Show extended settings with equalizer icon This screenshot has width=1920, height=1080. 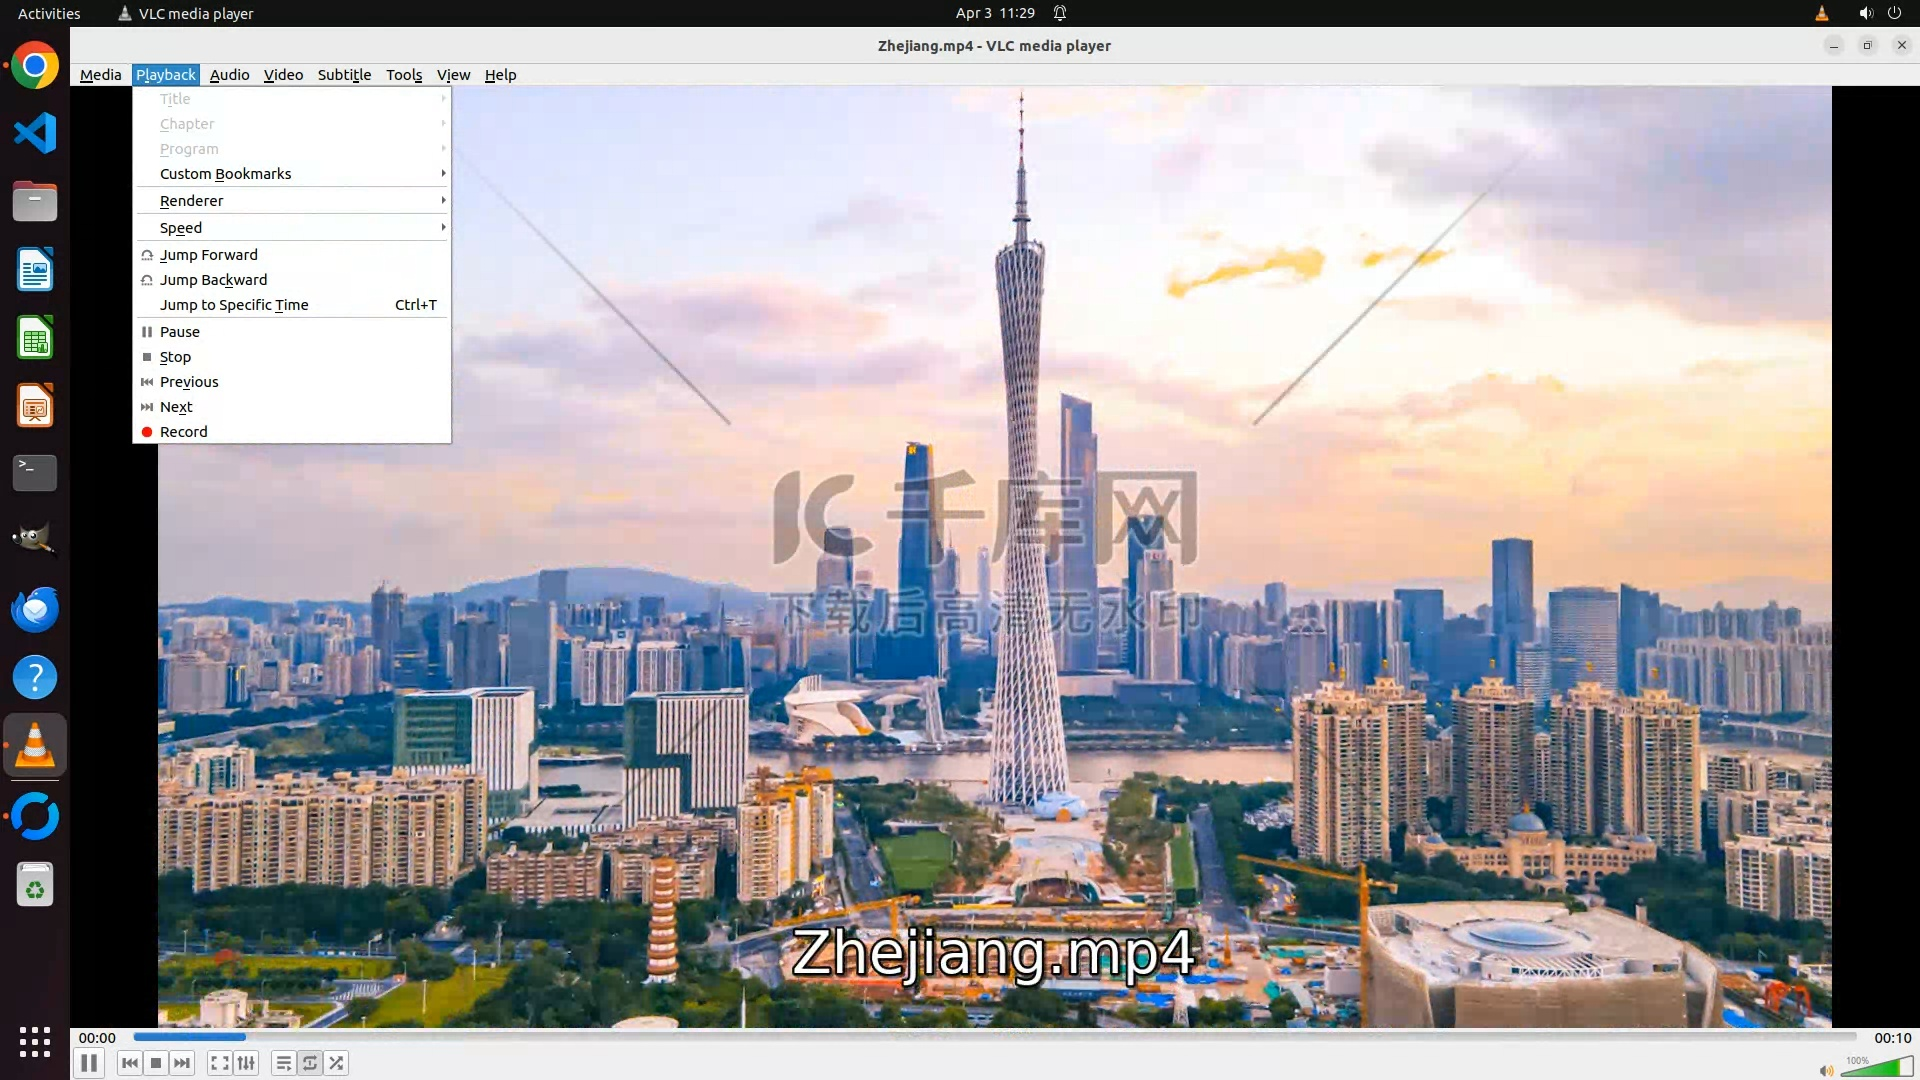246,1063
